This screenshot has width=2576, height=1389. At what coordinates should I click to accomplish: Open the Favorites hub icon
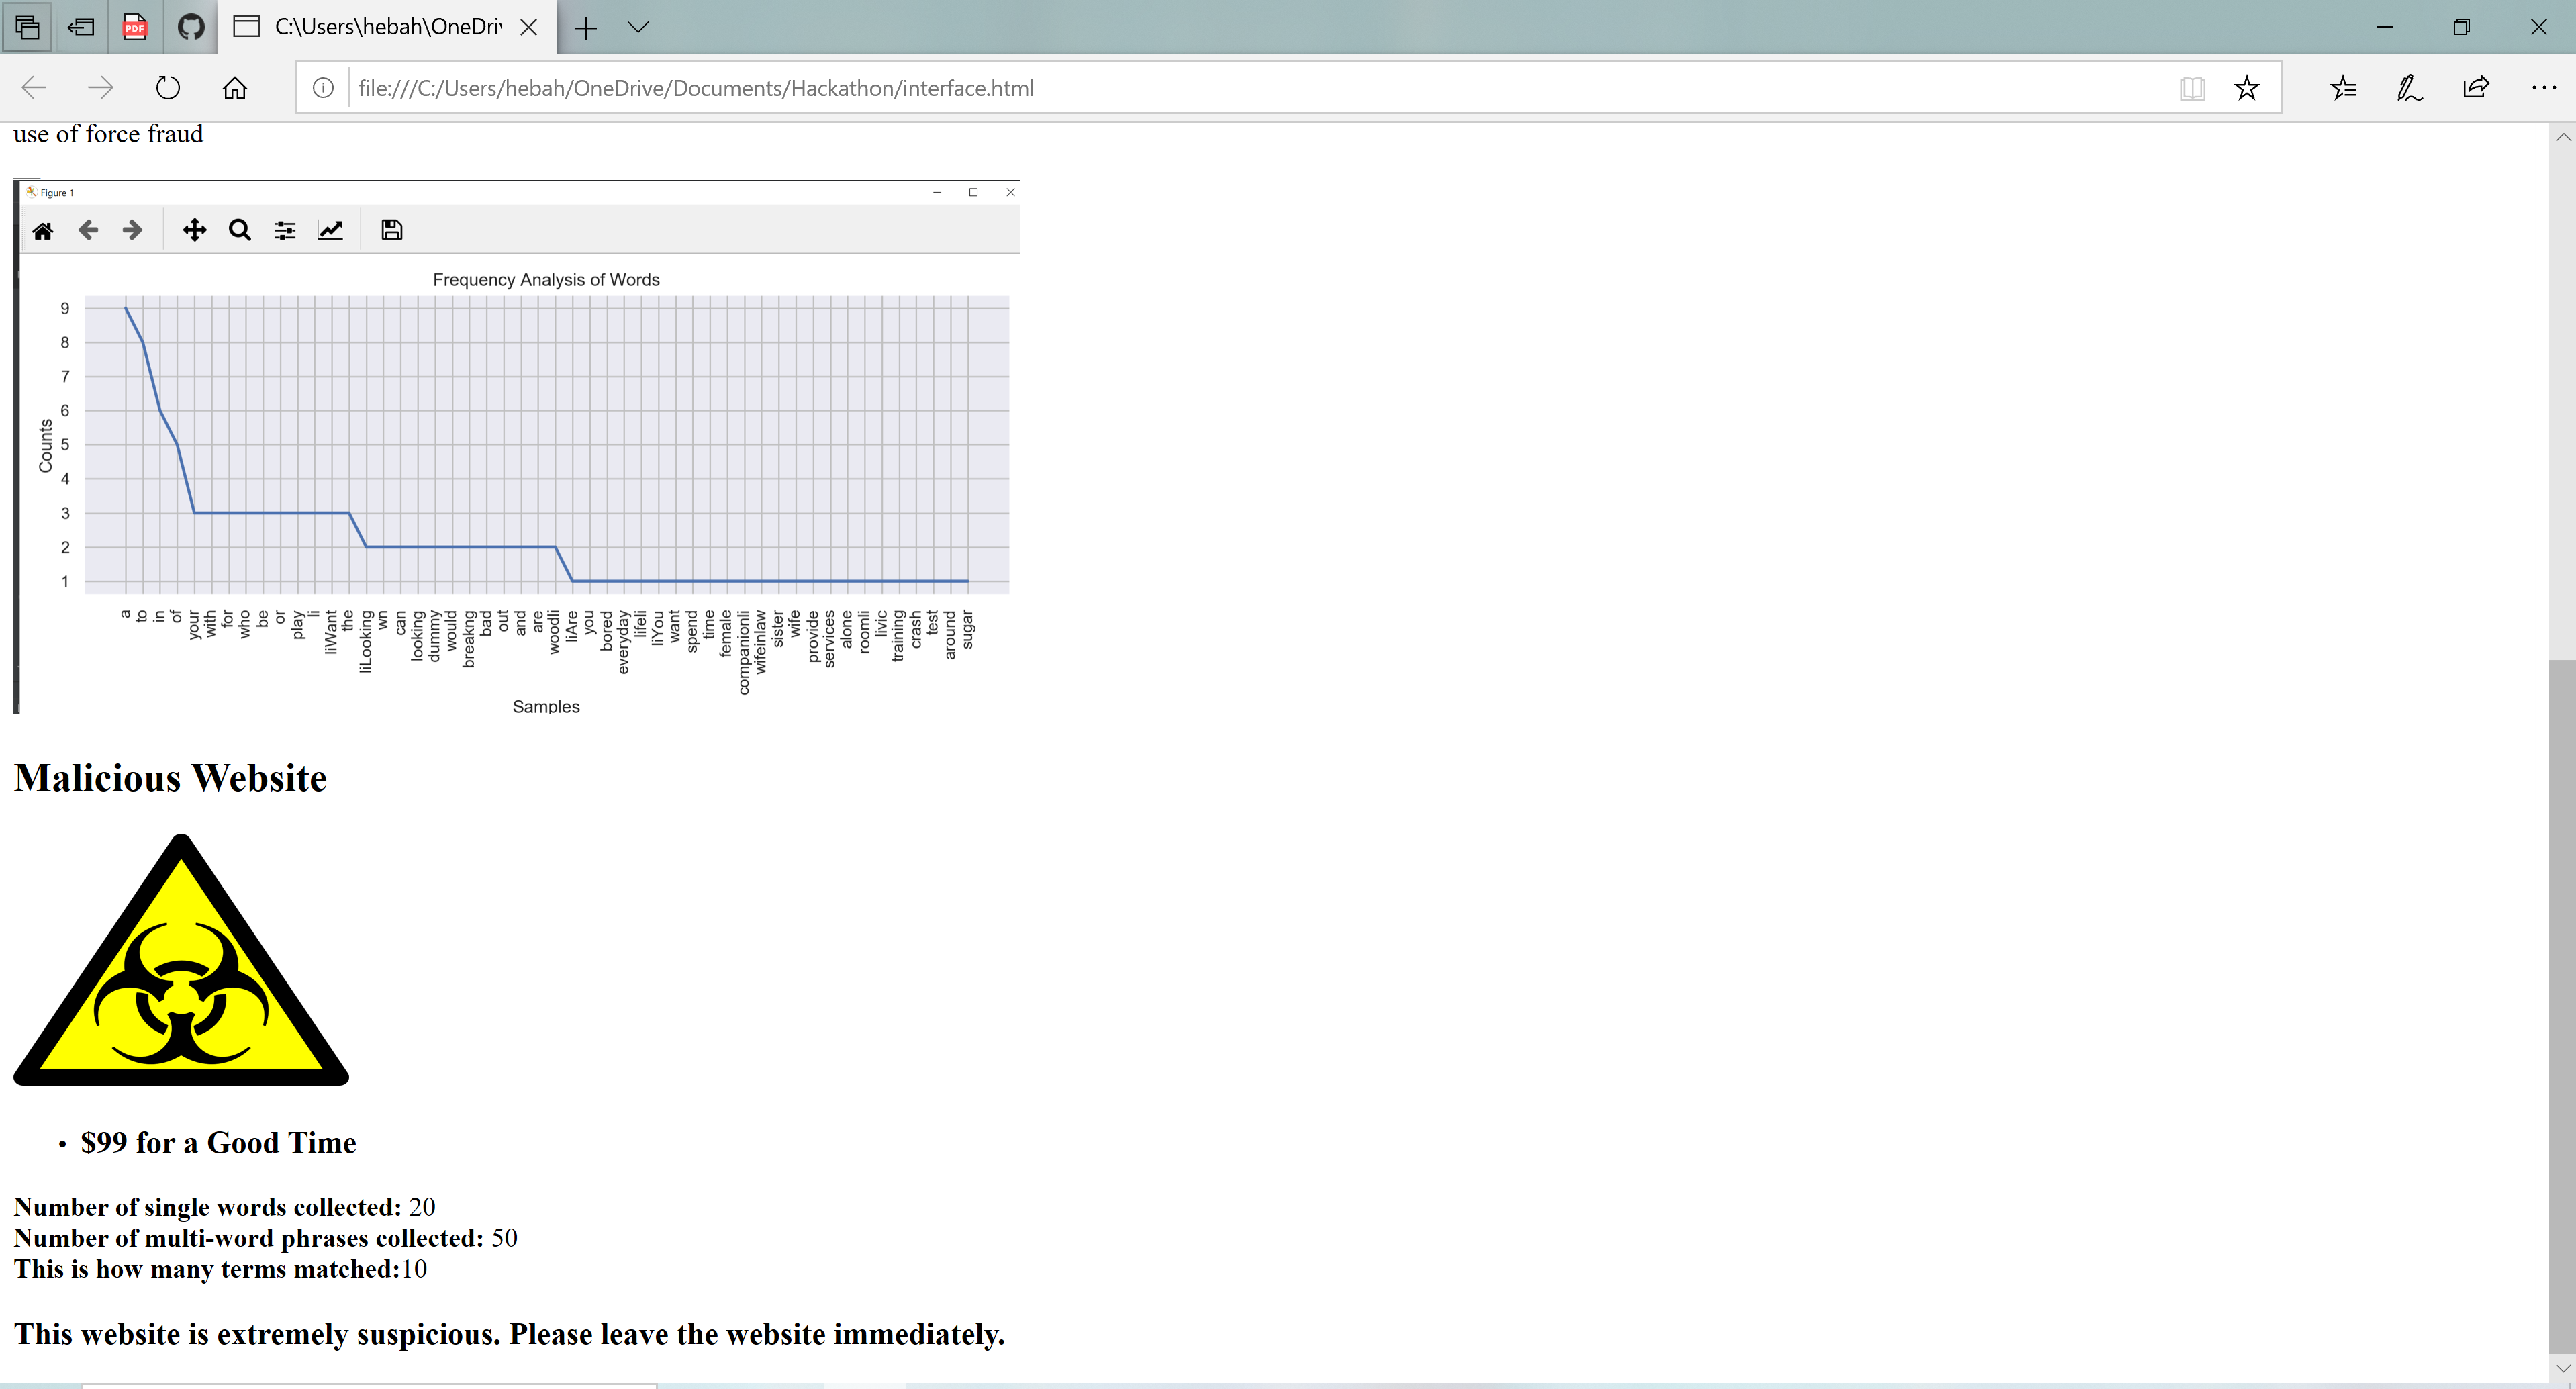click(x=2343, y=88)
